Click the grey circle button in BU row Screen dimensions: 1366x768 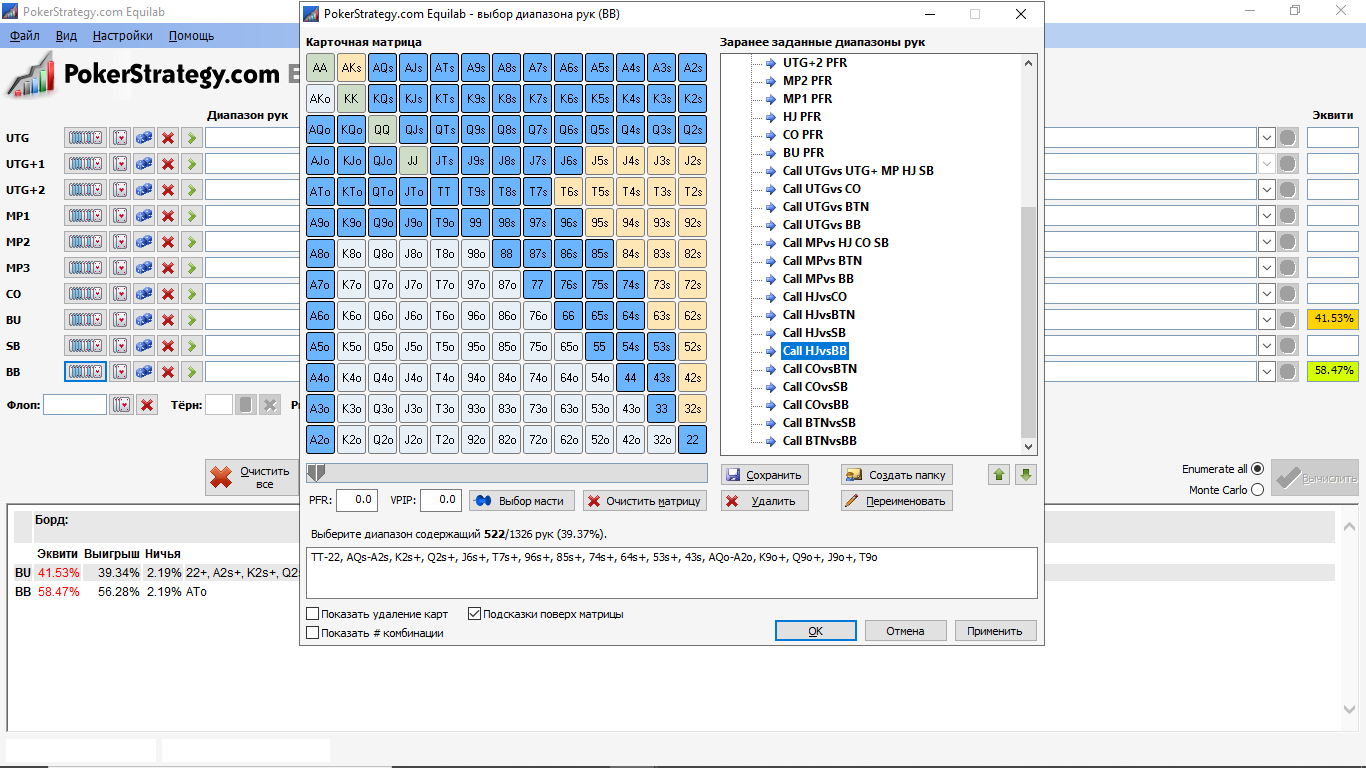pos(1288,320)
